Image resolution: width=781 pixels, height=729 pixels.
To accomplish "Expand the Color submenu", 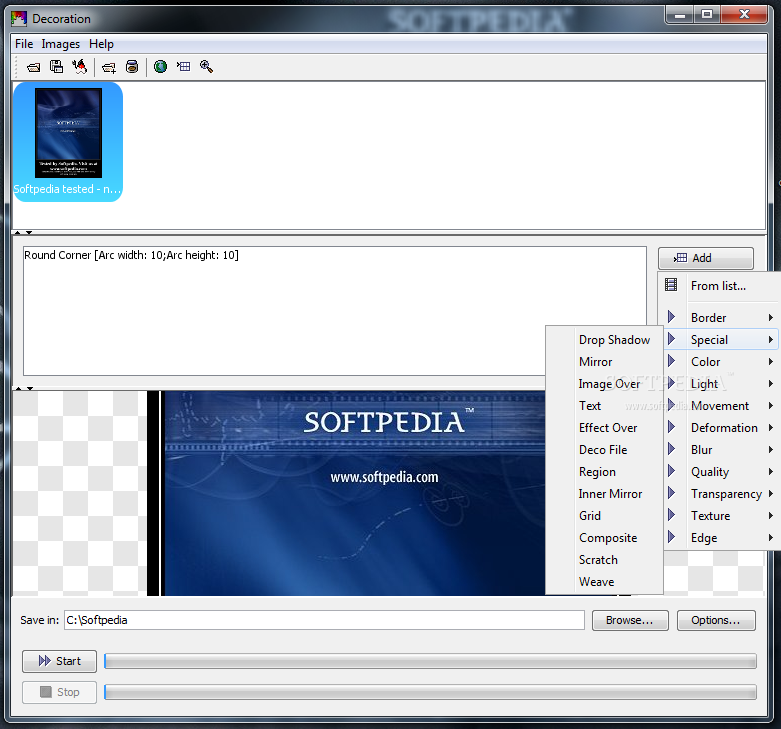I will (x=720, y=362).
